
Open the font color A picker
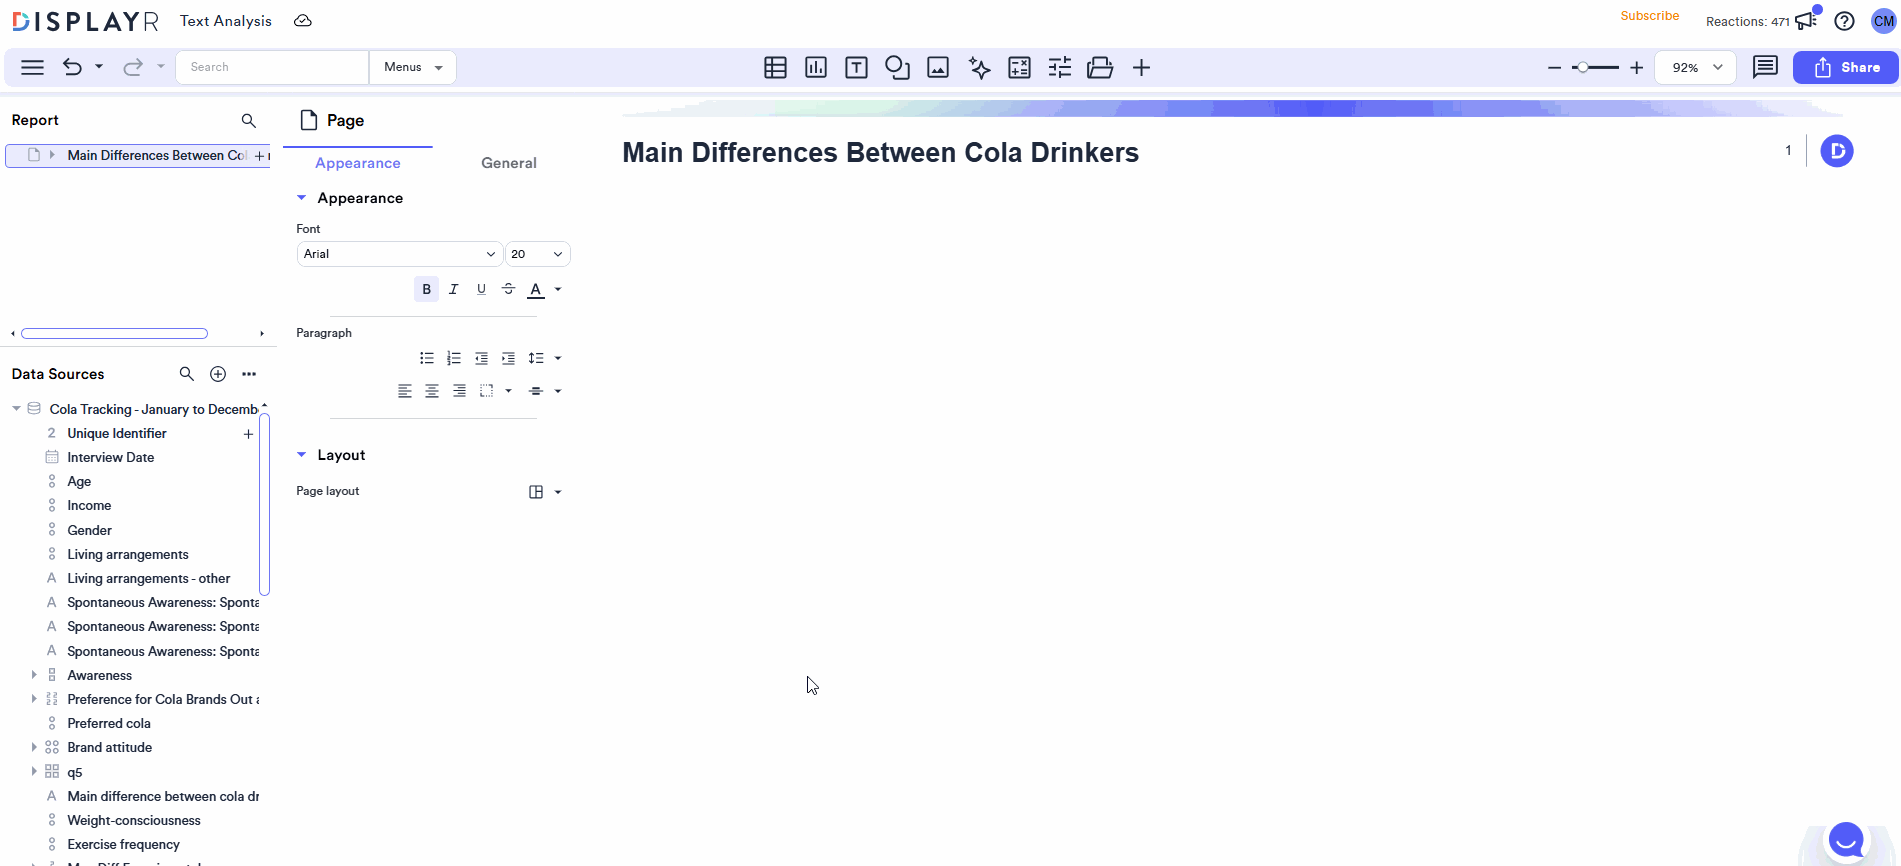pos(536,289)
